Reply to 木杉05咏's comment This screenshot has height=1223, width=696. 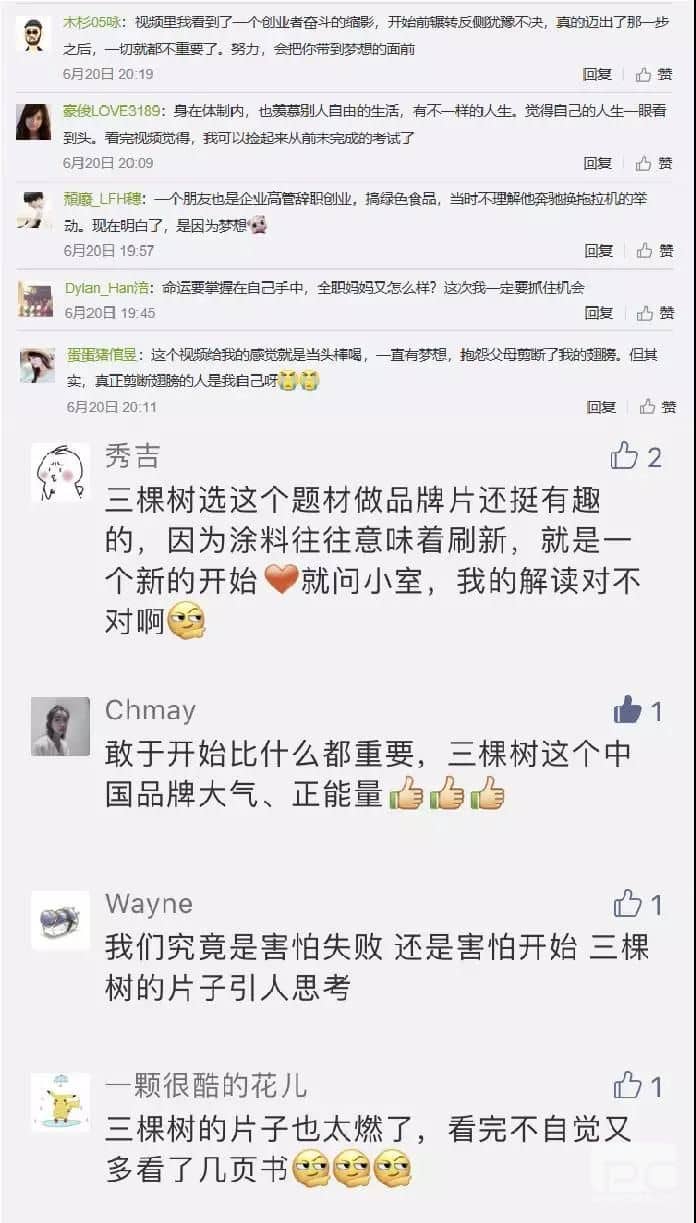(597, 75)
